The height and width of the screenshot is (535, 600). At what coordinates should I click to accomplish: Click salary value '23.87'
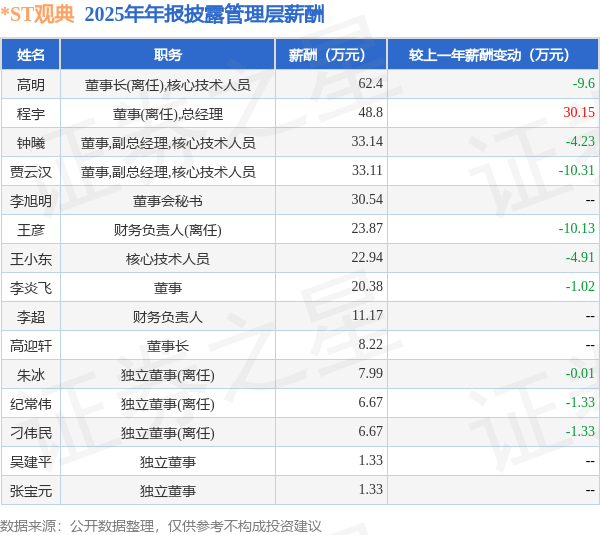click(367, 228)
